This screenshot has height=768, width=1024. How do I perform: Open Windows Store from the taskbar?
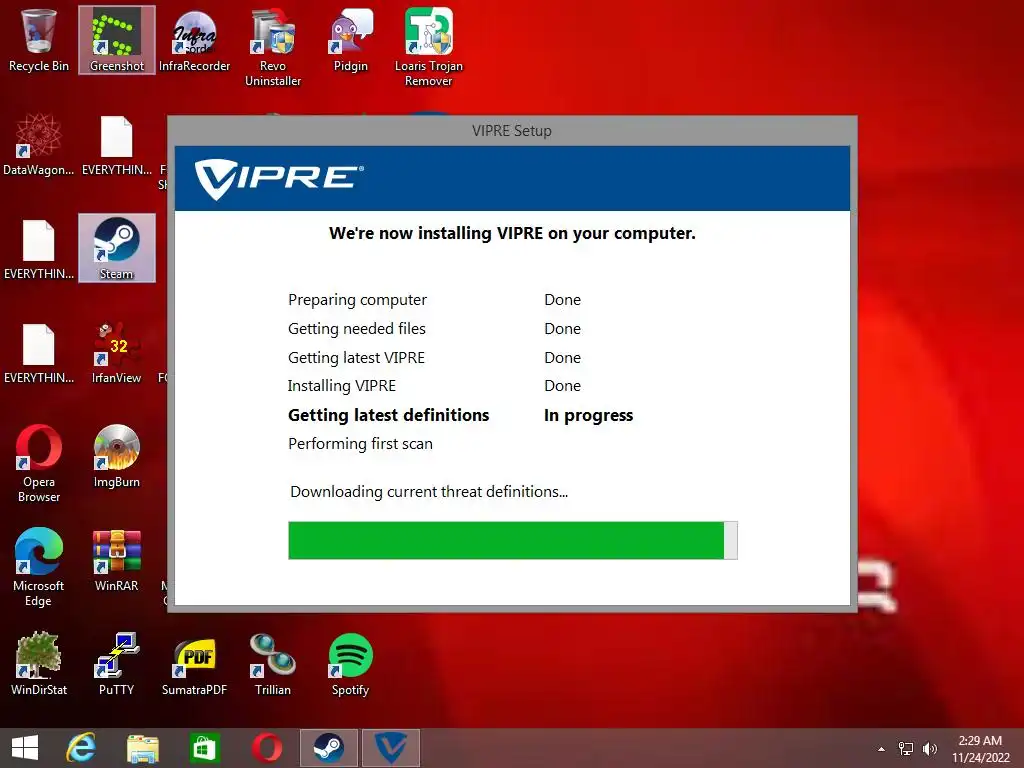204,748
